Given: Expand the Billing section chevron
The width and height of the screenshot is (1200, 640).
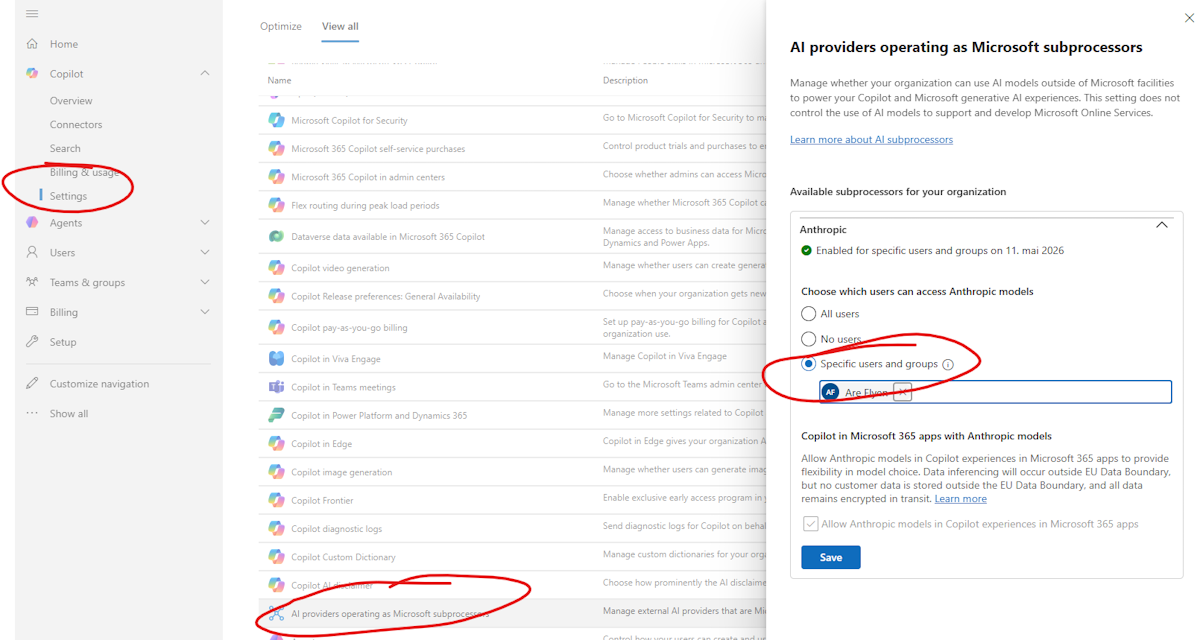Looking at the screenshot, I should 205,312.
